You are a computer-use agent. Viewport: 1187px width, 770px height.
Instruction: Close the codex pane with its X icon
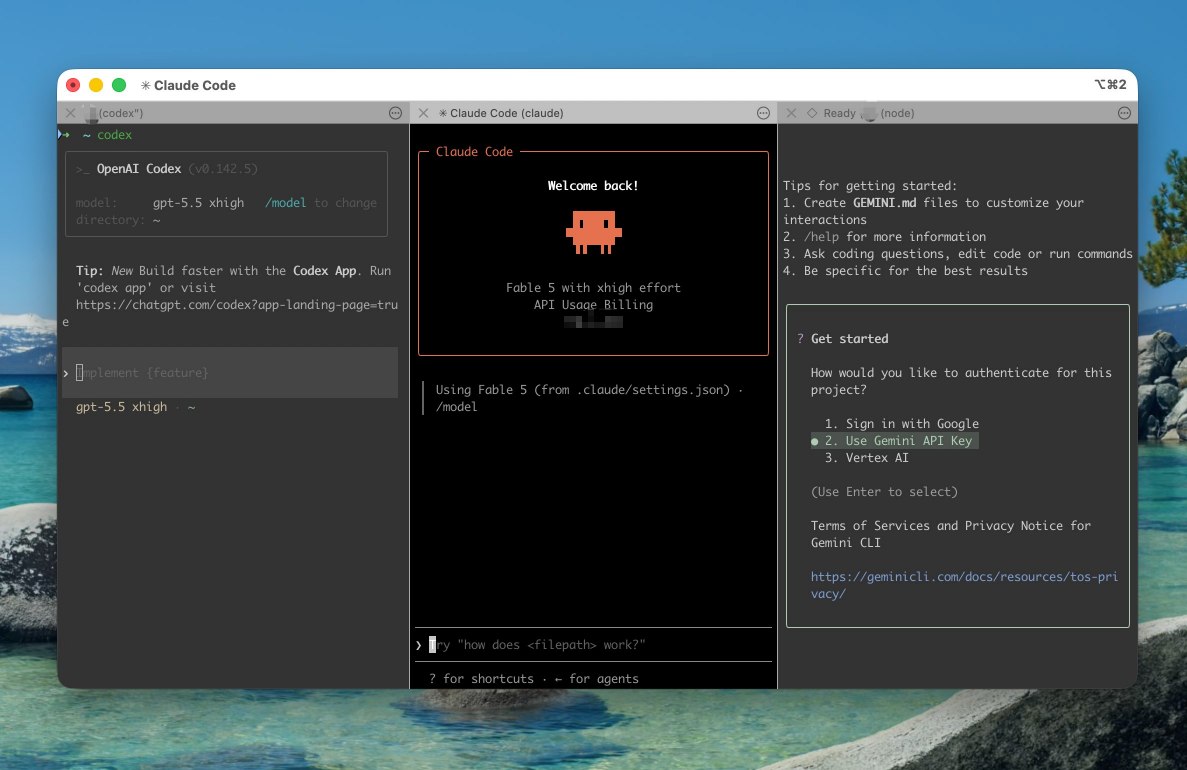70,113
